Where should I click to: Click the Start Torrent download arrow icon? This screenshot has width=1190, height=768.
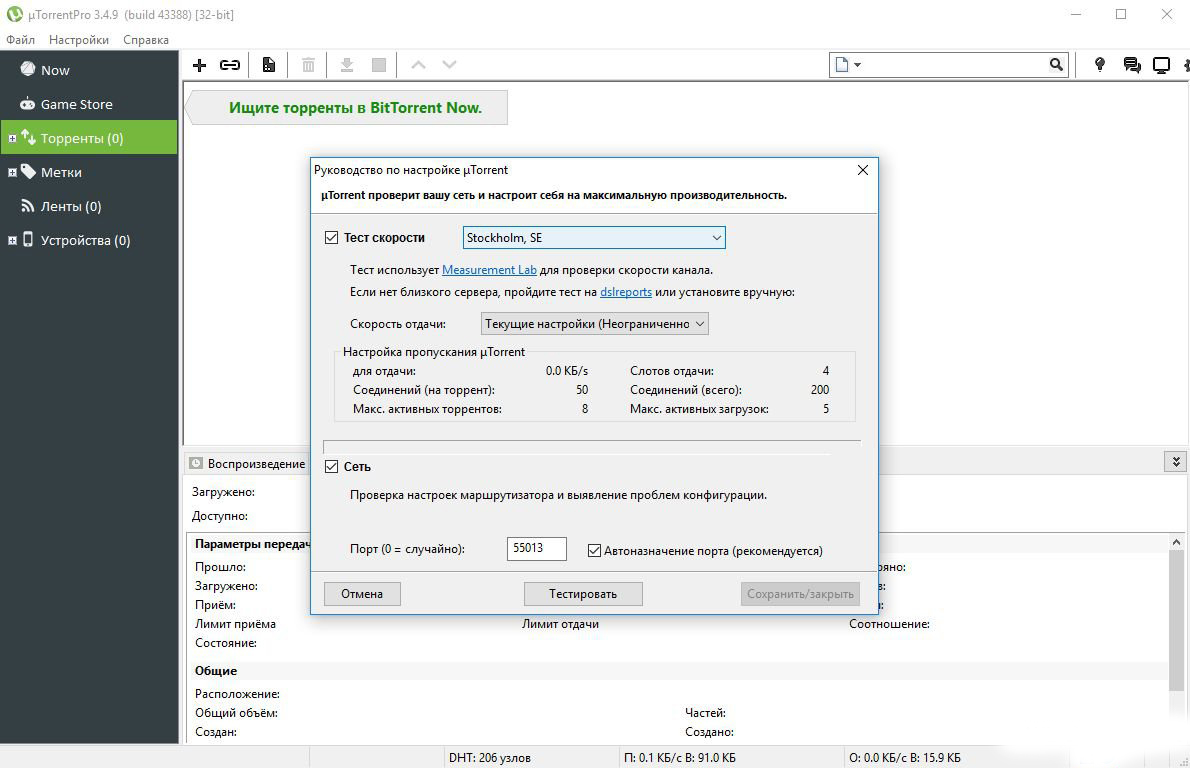pyautogui.click(x=347, y=65)
